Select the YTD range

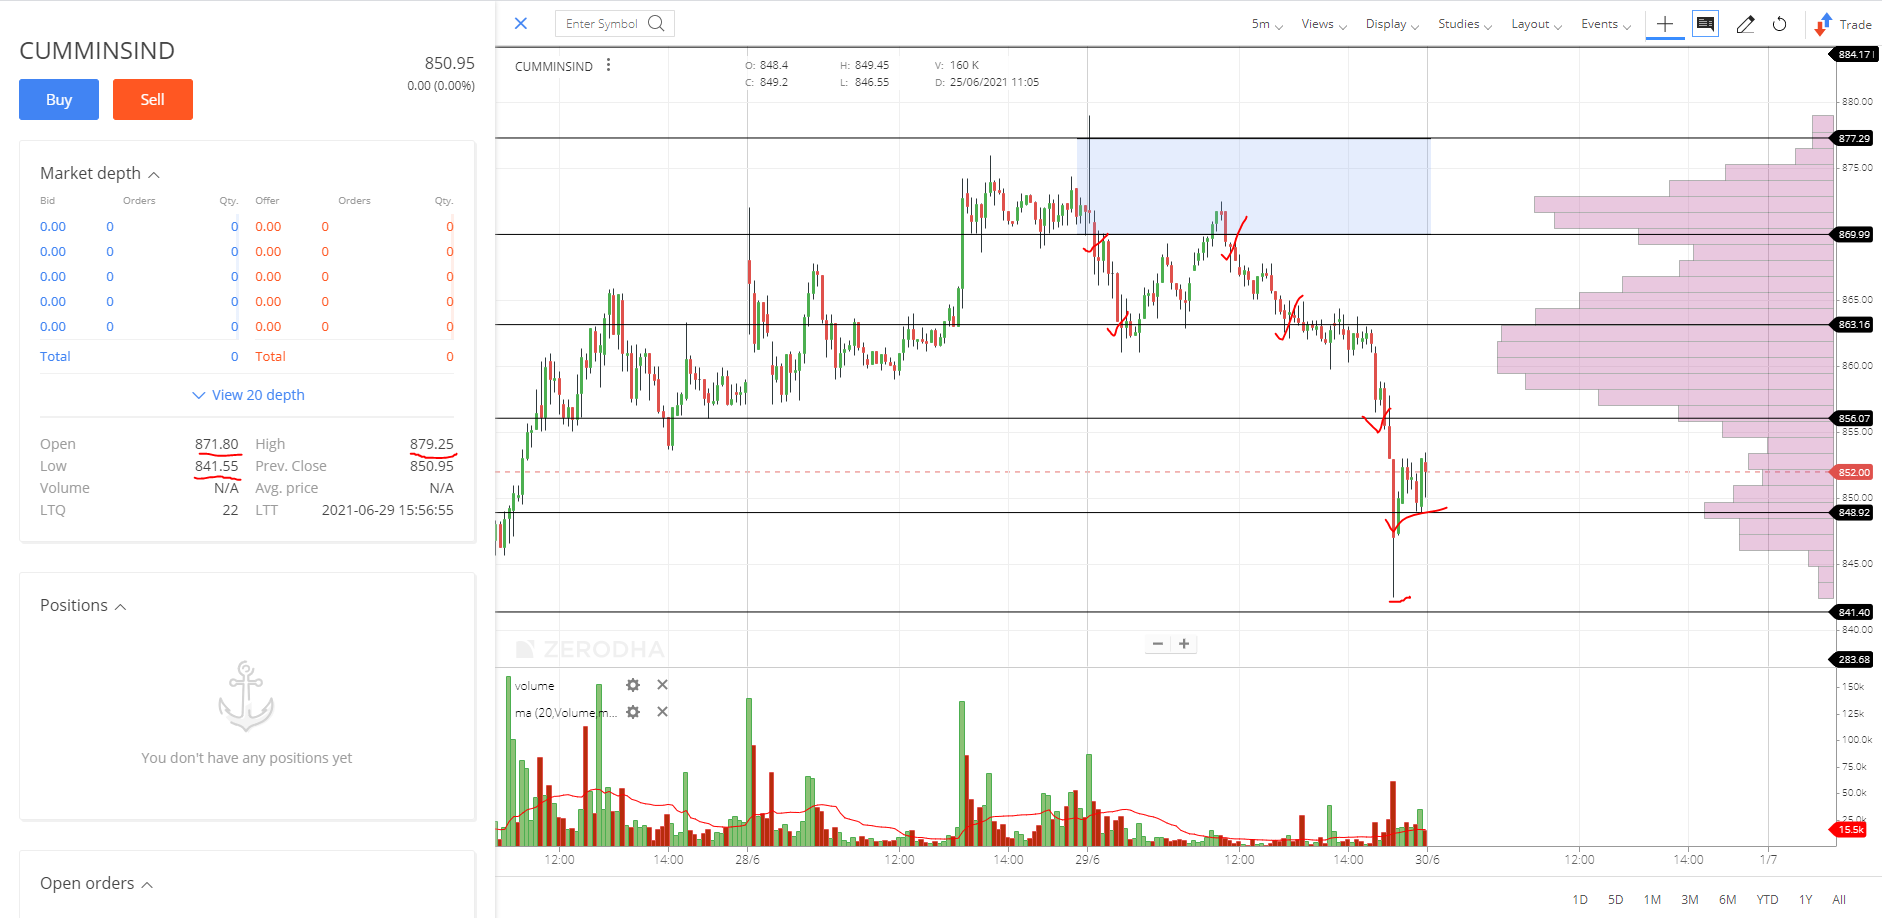(x=1768, y=900)
